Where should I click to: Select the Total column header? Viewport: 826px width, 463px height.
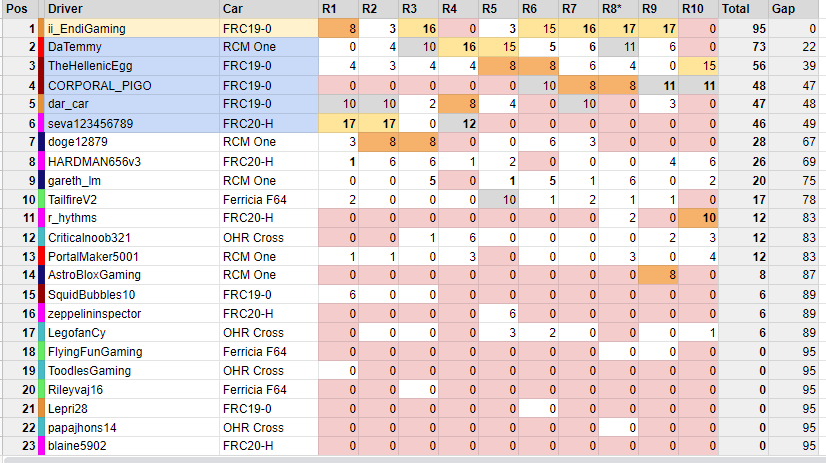pyautogui.click(x=736, y=9)
